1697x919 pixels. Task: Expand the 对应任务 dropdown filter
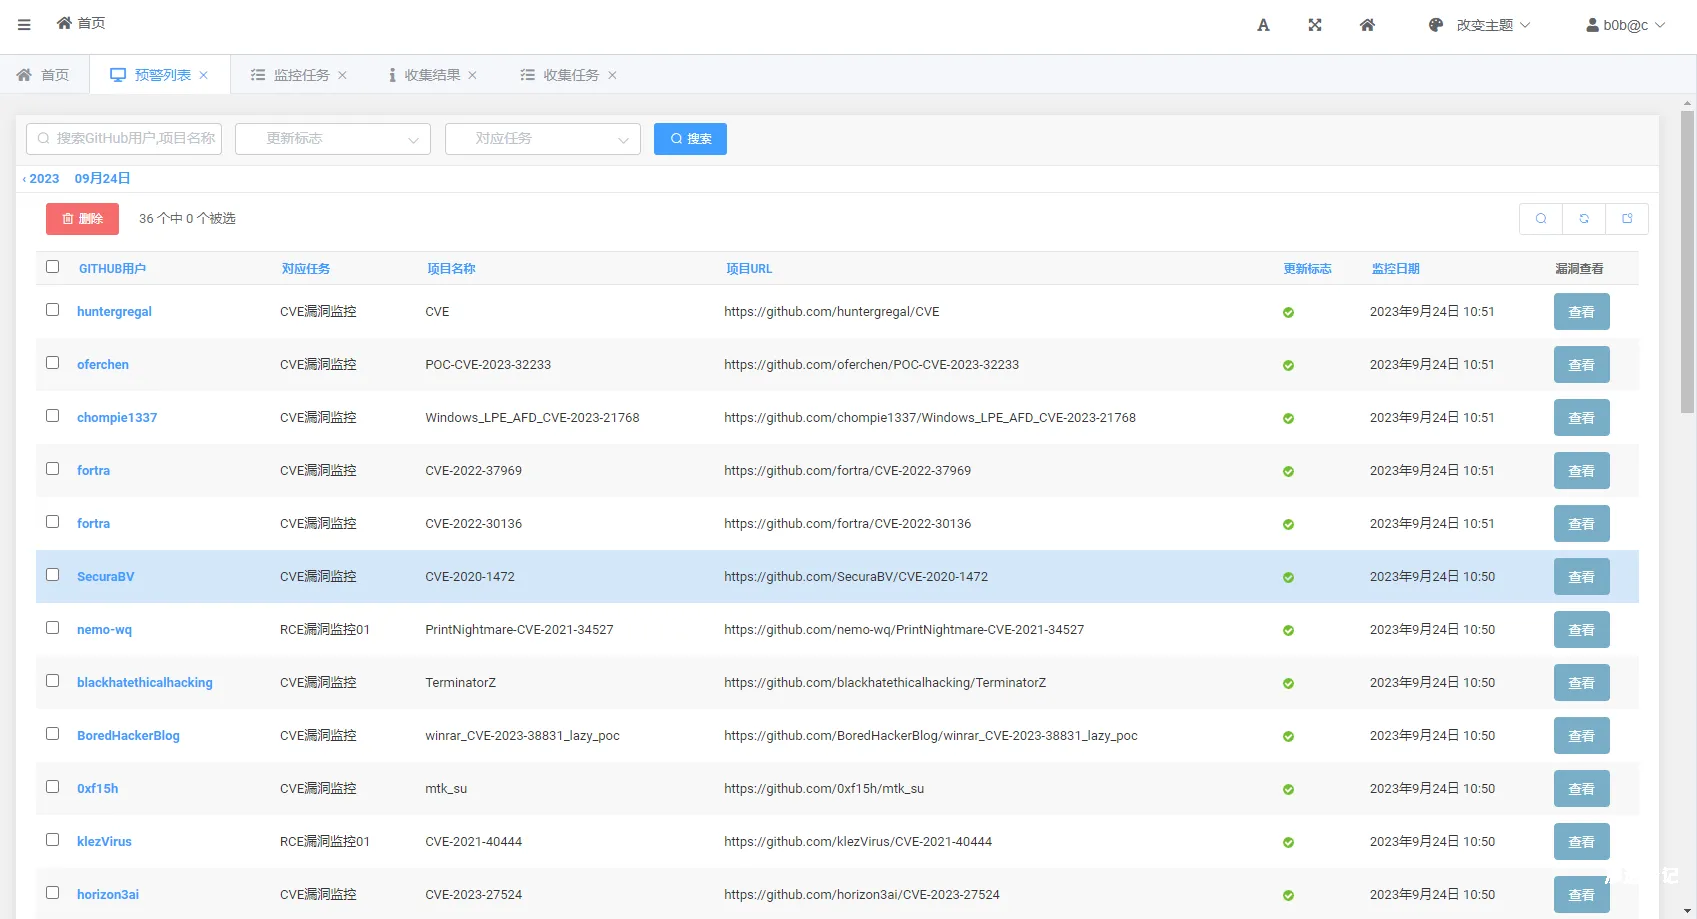(x=543, y=139)
